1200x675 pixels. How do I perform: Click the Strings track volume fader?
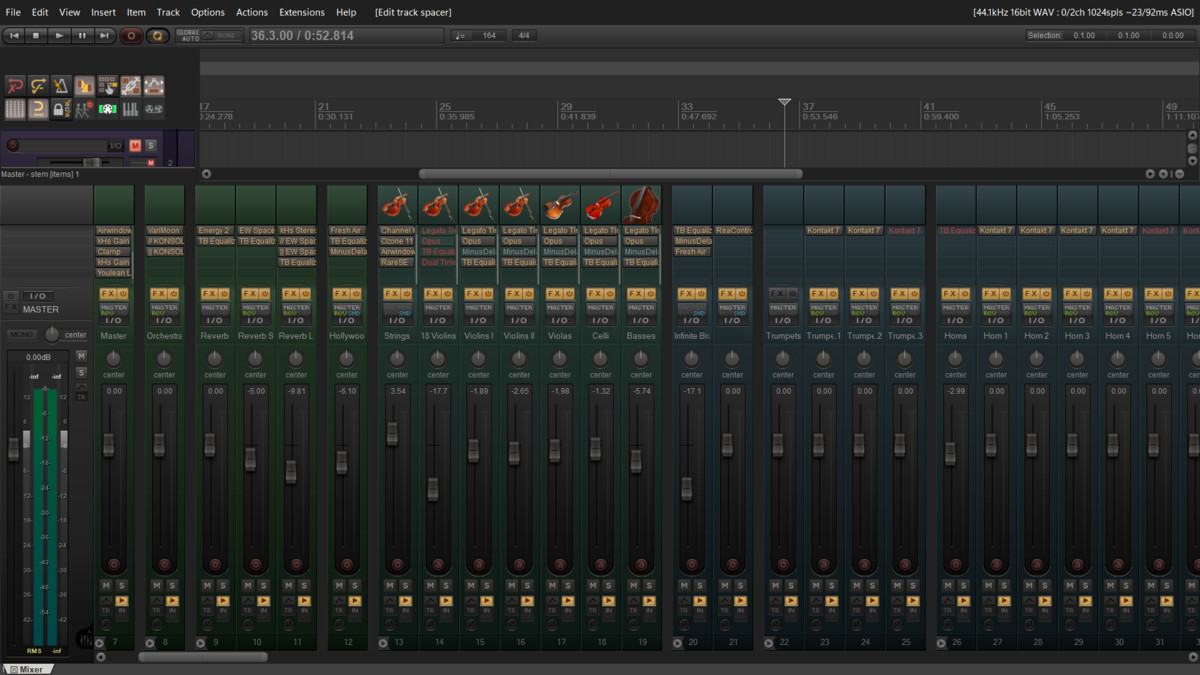[392, 432]
